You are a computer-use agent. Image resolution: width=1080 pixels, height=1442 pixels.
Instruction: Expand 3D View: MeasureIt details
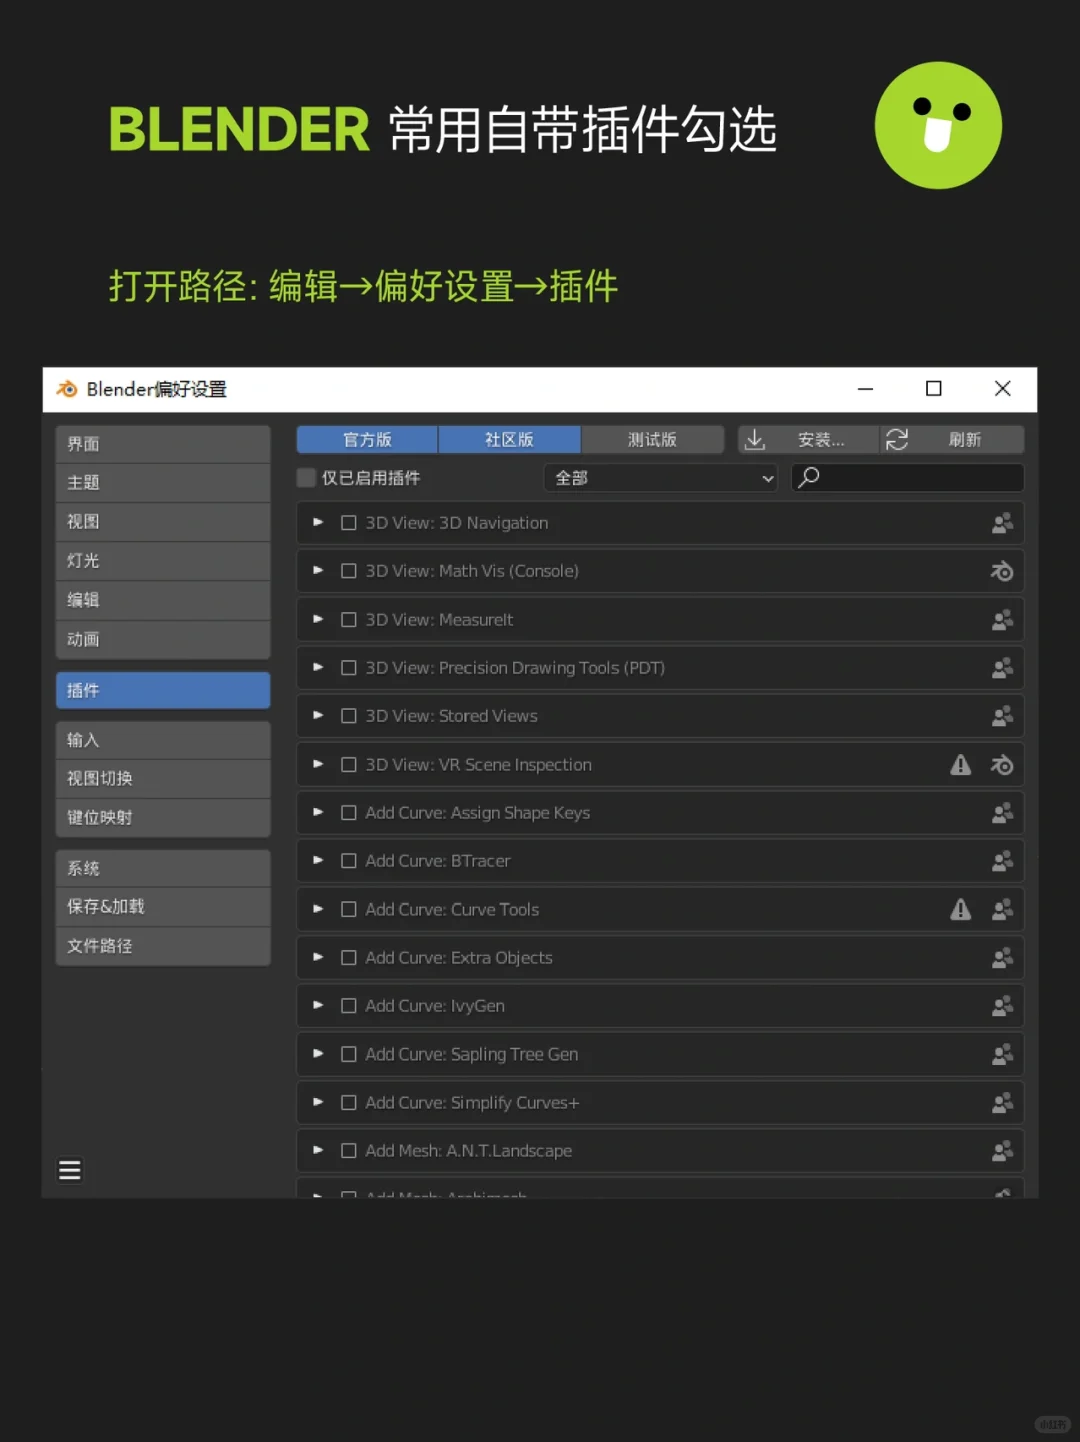coord(318,619)
